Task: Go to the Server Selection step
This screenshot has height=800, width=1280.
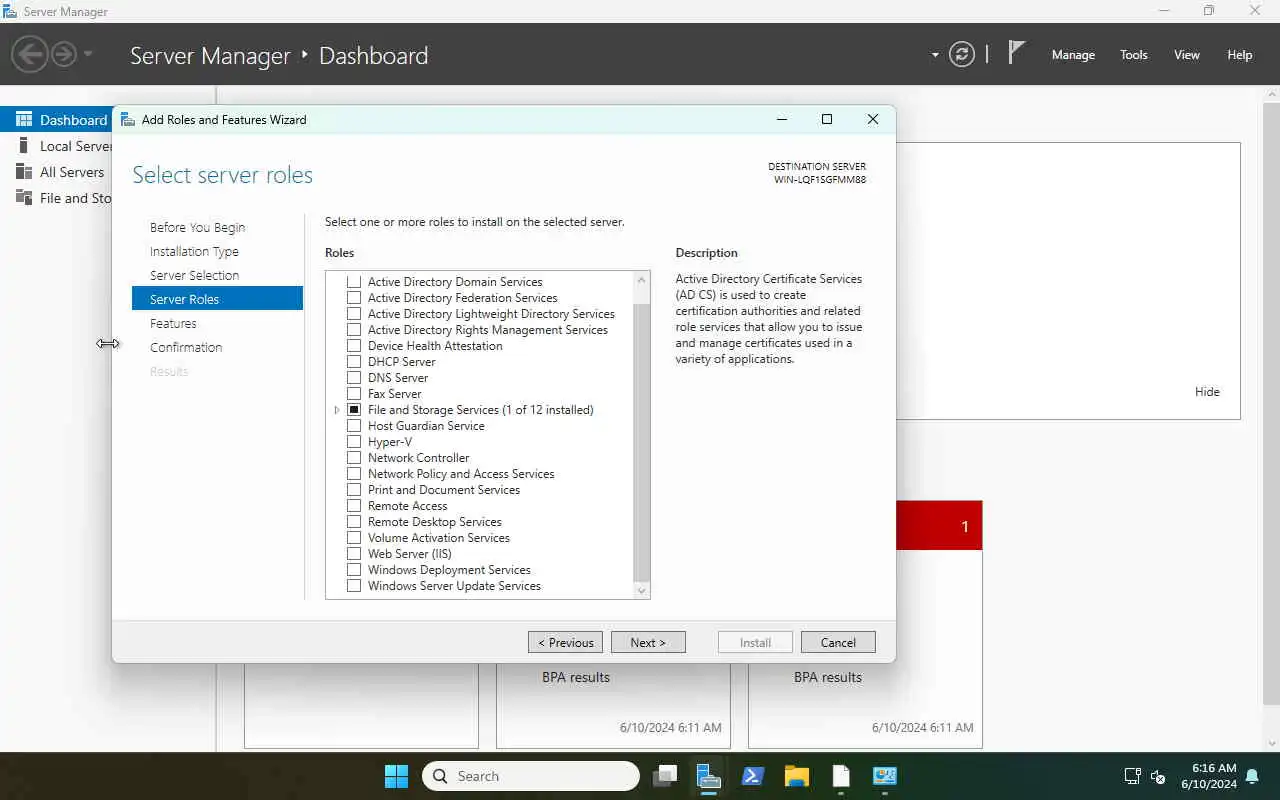Action: 194,275
